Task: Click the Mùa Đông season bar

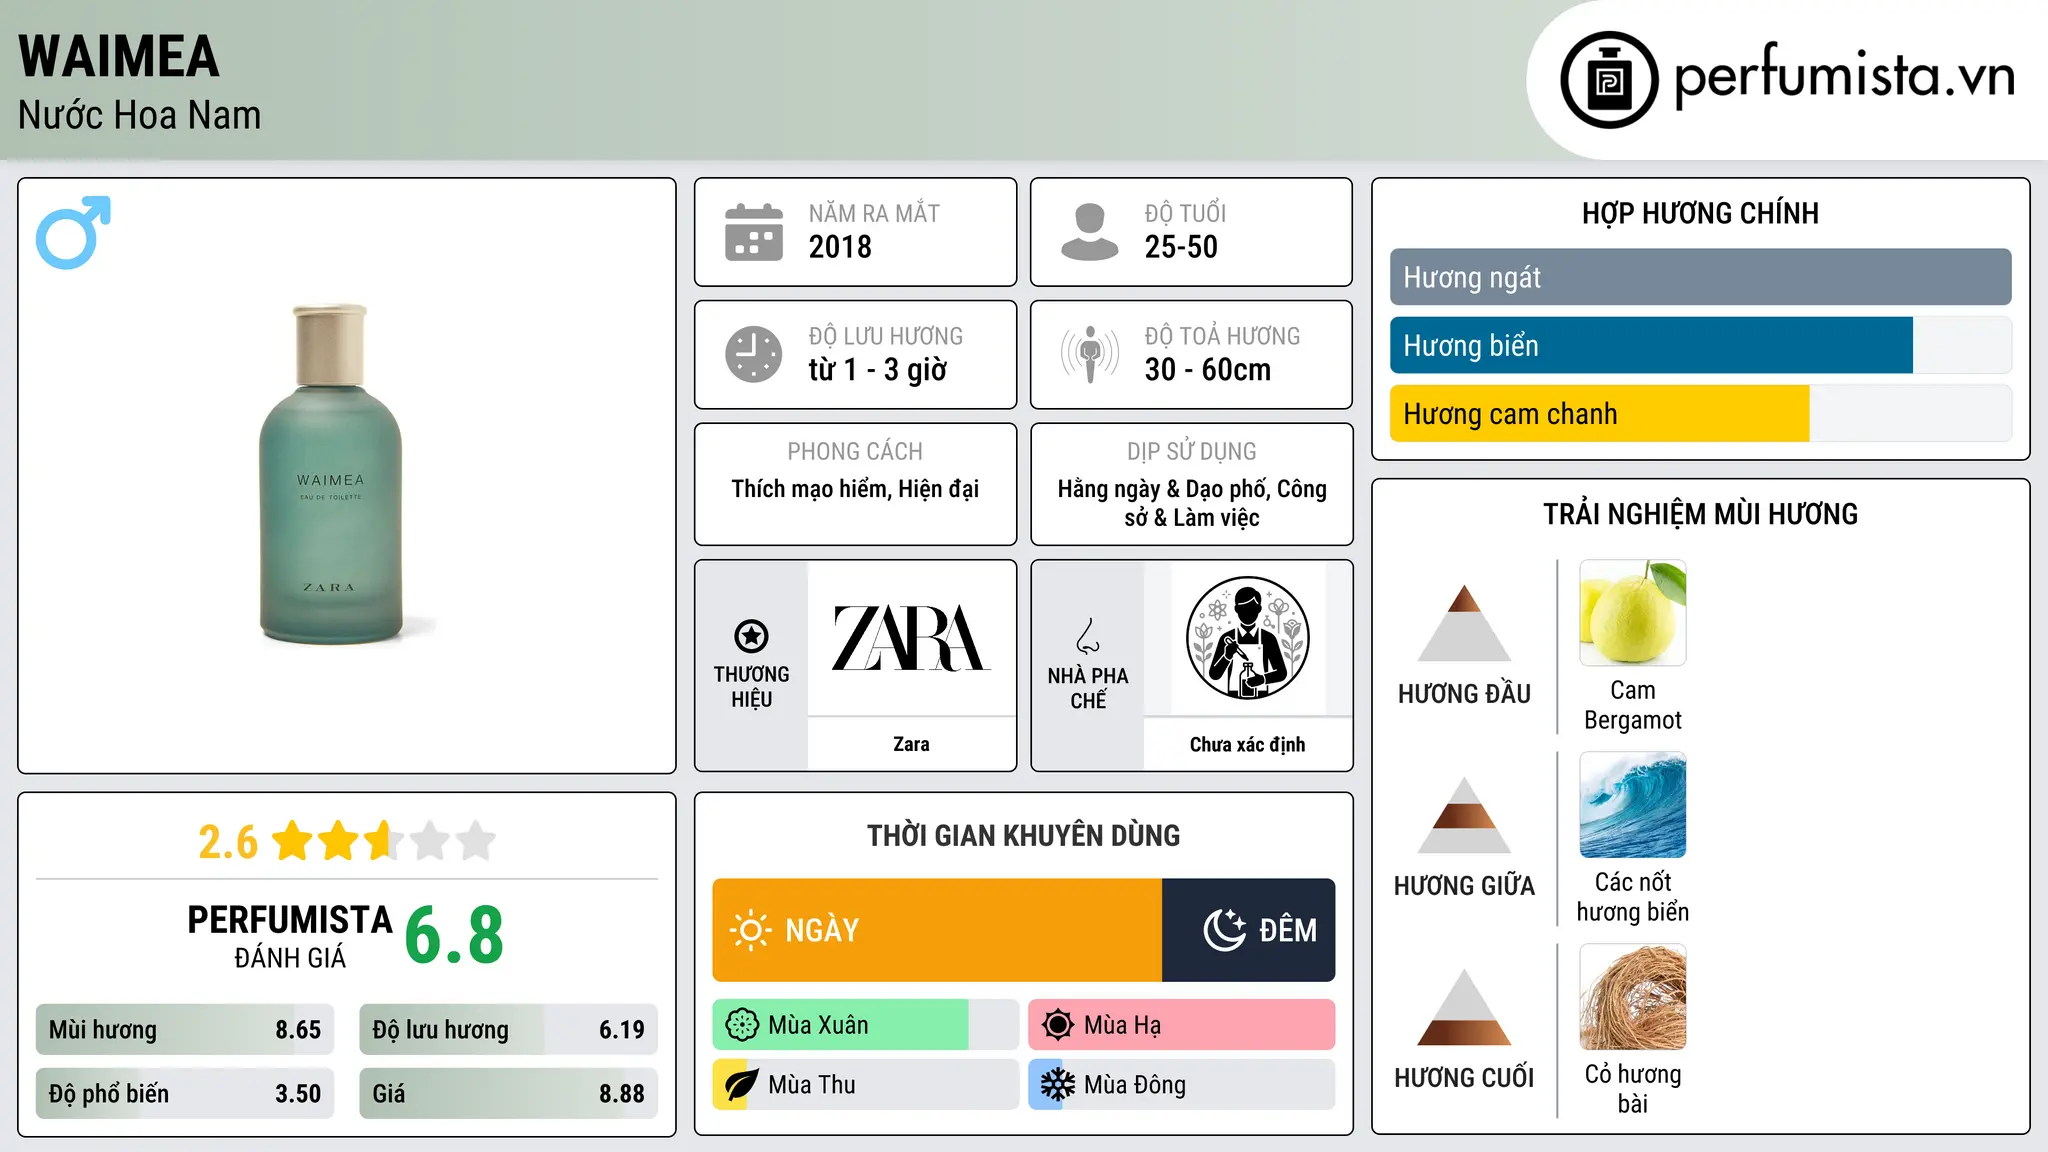Action: [x=1182, y=1085]
